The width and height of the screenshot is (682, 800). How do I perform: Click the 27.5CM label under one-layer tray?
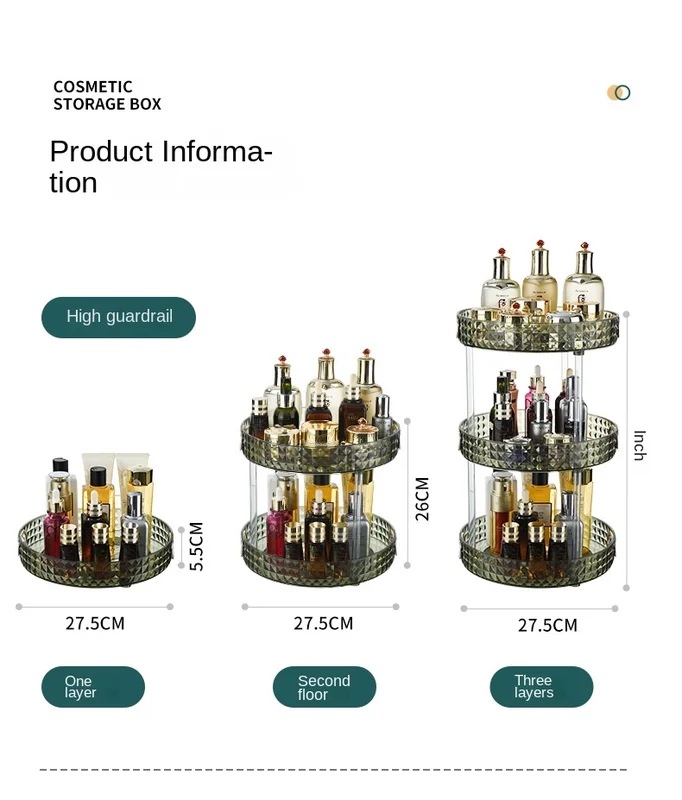click(x=95, y=623)
